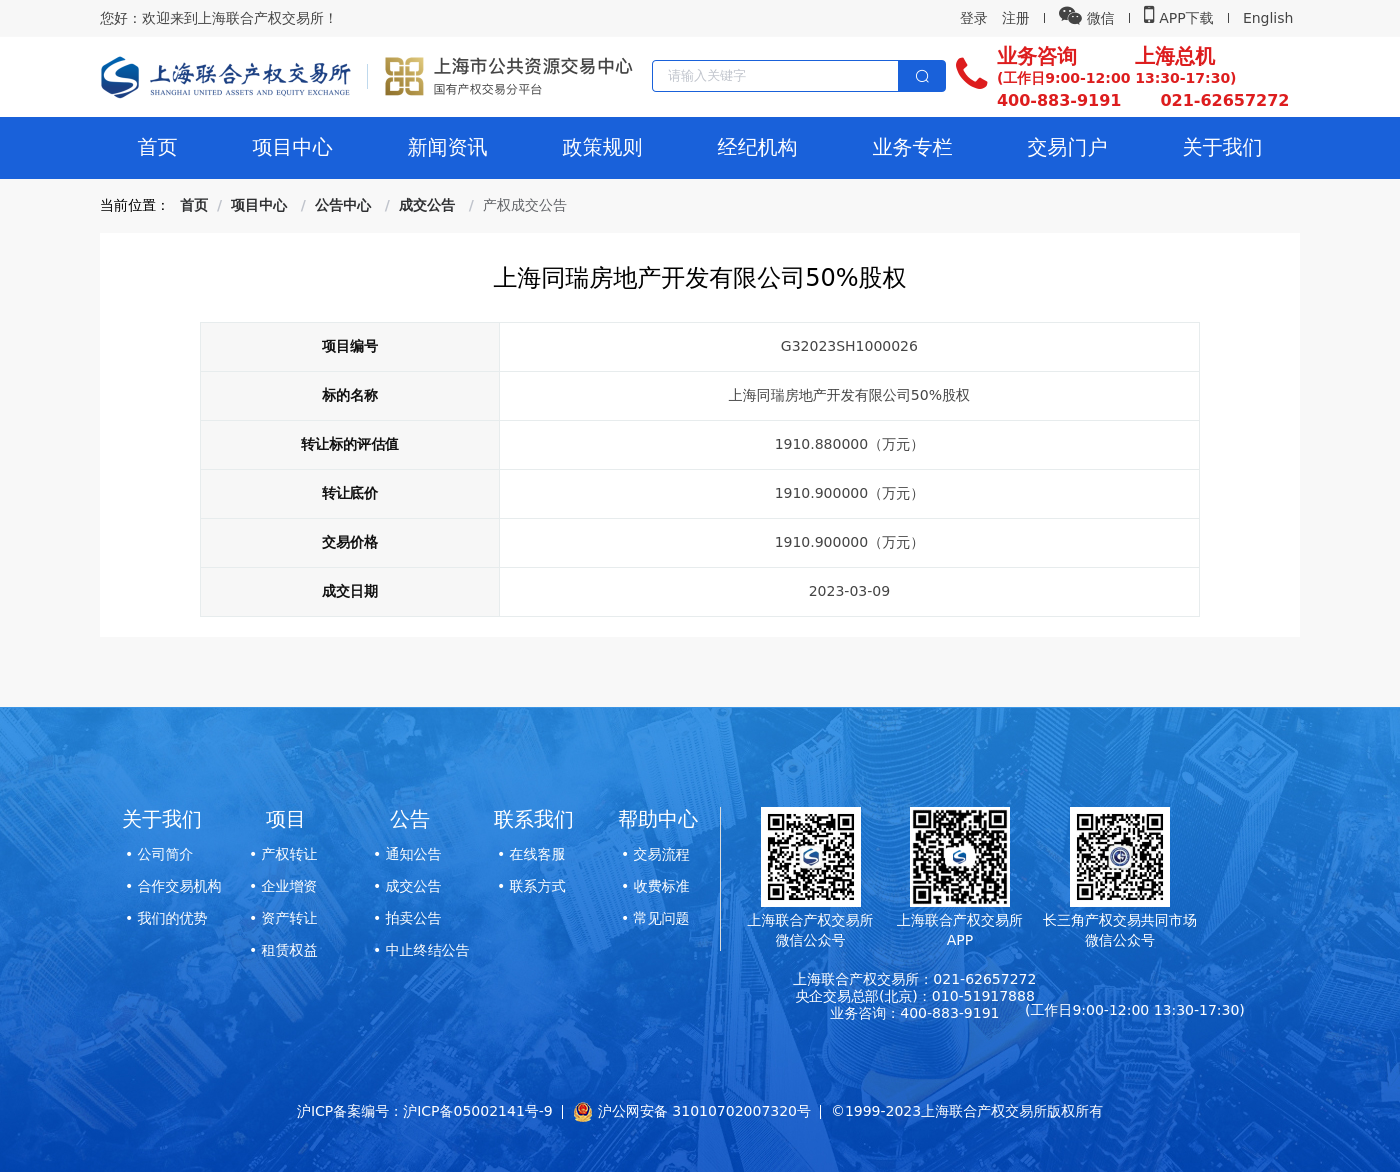Image resolution: width=1400 pixels, height=1172 pixels.
Task: Open footer link 收费标准
Action: [661, 886]
